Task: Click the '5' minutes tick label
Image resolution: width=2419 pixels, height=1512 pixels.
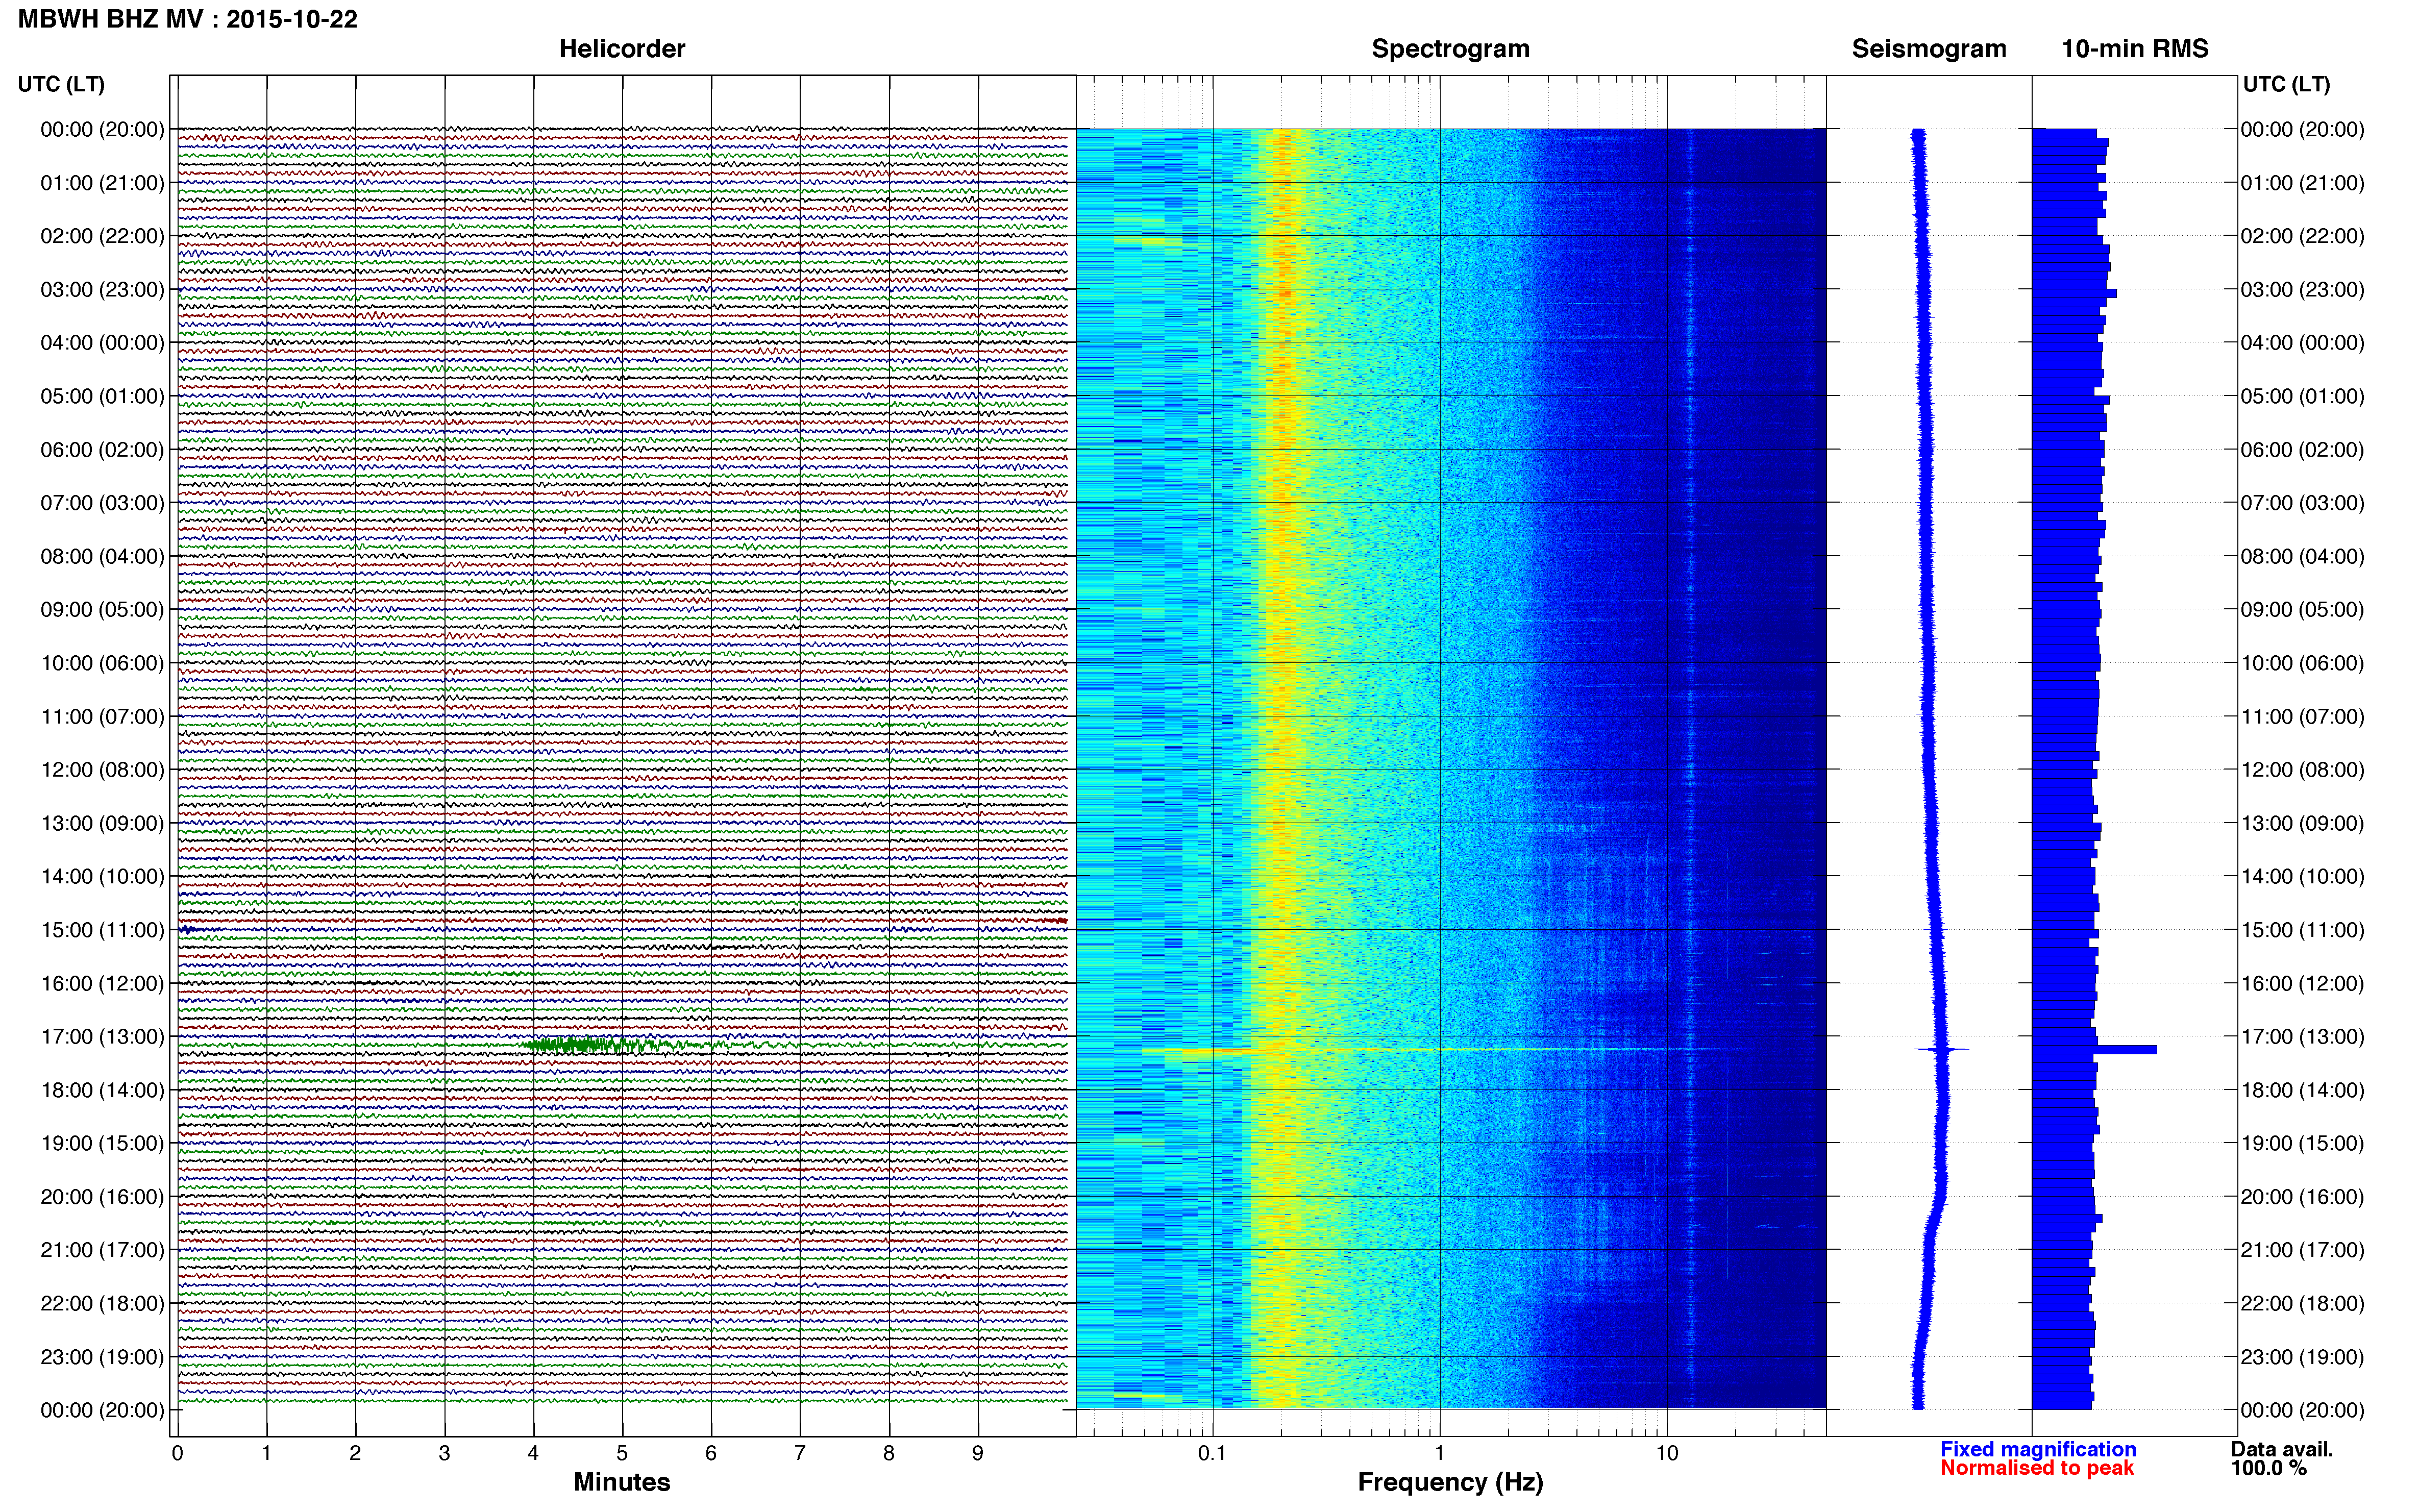Action: pyautogui.click(x=622, y=1453)
